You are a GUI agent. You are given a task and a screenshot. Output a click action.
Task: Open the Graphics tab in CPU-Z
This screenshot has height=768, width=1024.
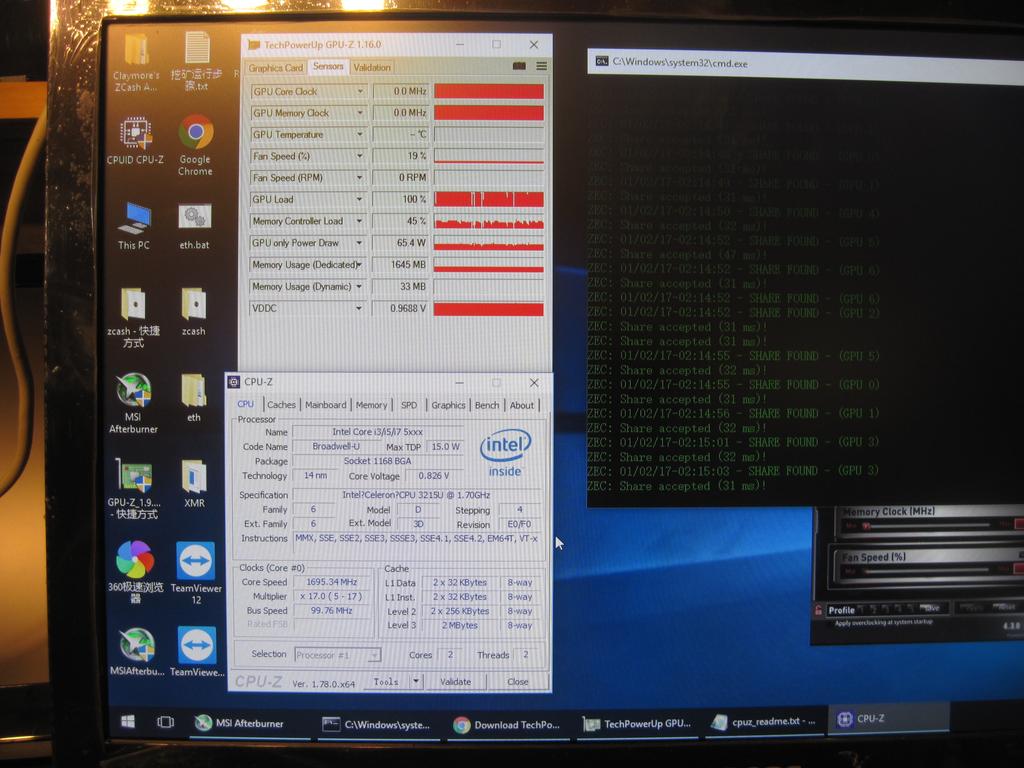point(448,405)
